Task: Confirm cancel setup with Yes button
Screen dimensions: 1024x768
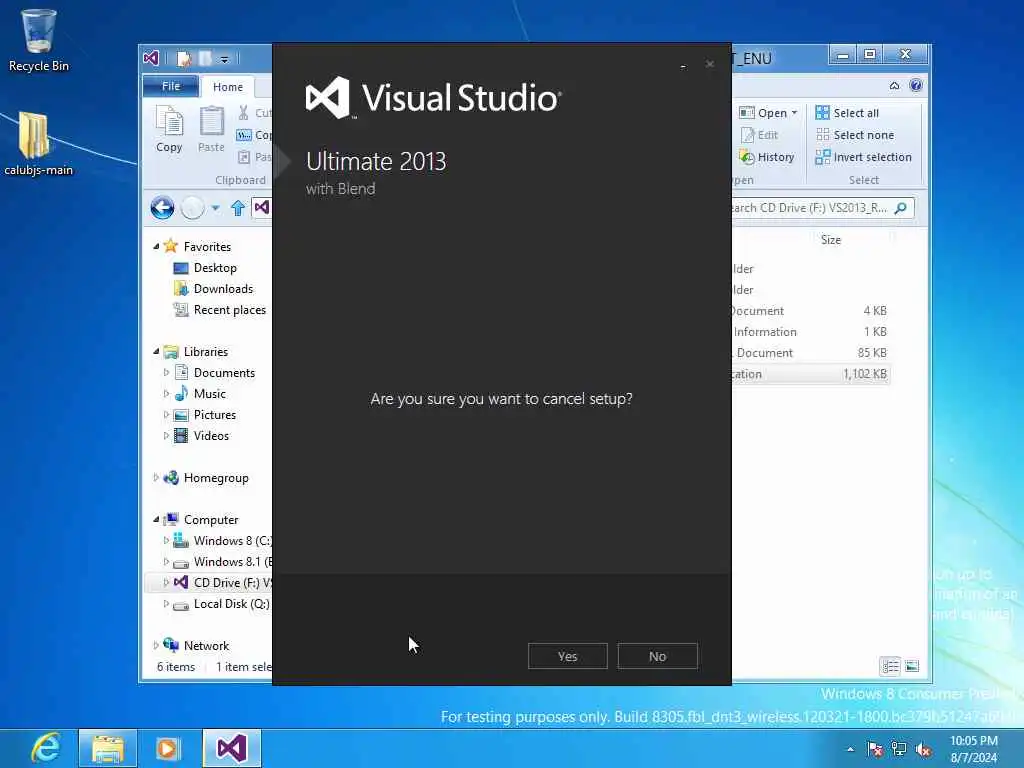Action: 568,656
